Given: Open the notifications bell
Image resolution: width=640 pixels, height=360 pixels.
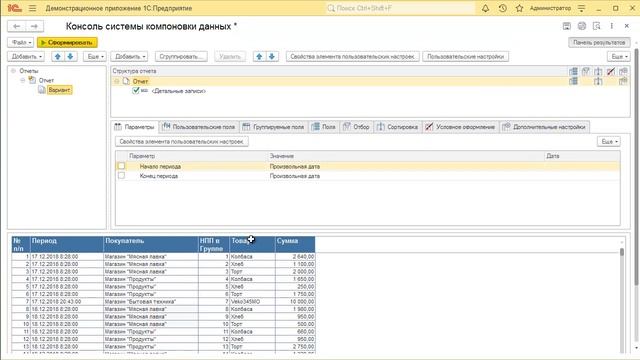Looking at the screenshot, I should (485, 8).
